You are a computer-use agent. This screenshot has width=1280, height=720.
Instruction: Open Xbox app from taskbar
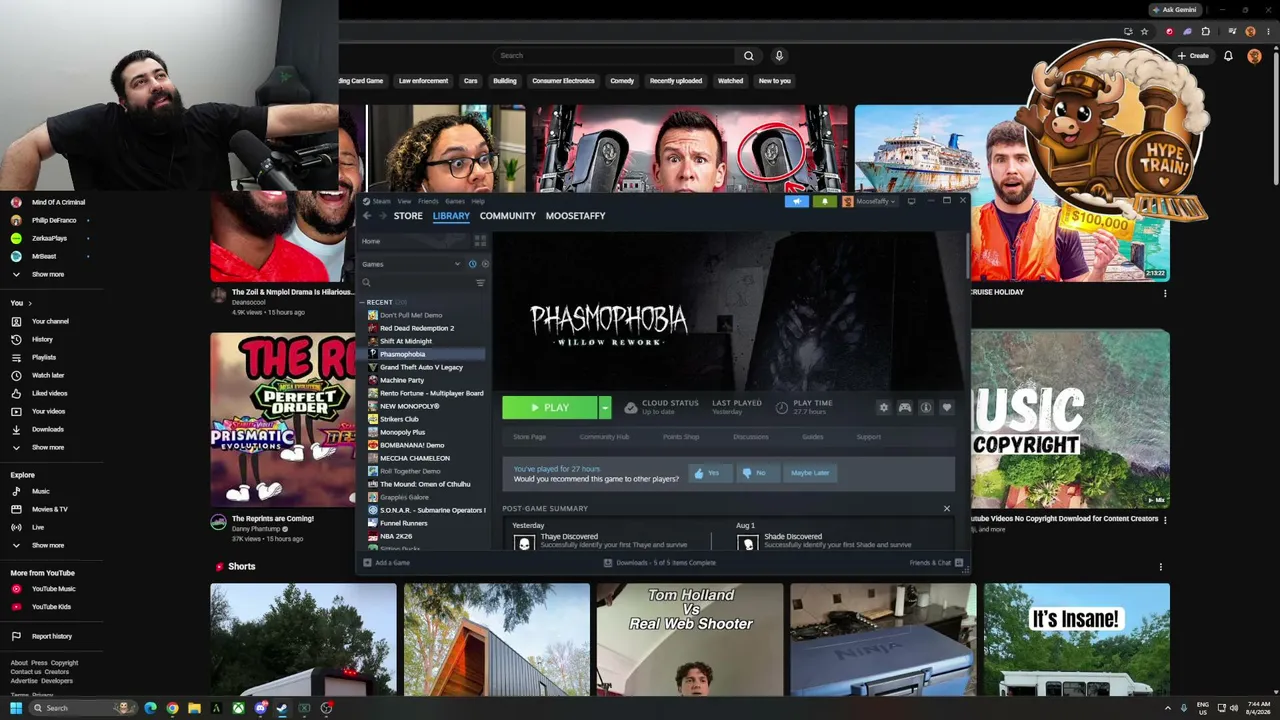pyautogui.click(x=238, y=708)
